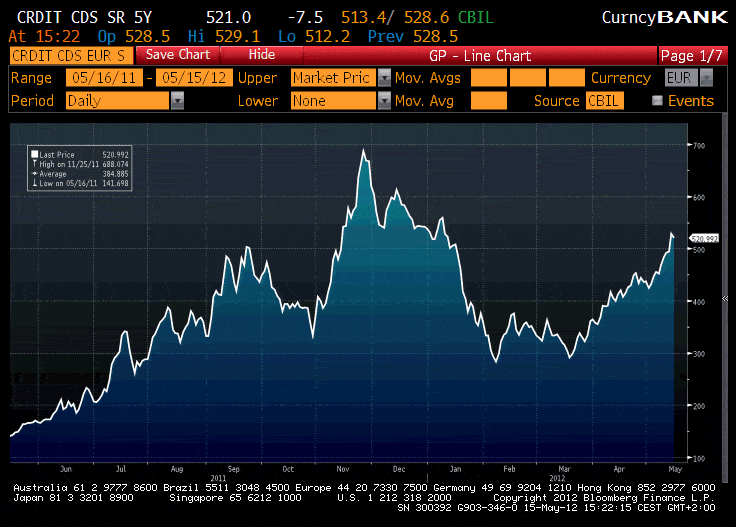Open the Lower None dropdown arrow
736x527 pixels.
[380, 100]
